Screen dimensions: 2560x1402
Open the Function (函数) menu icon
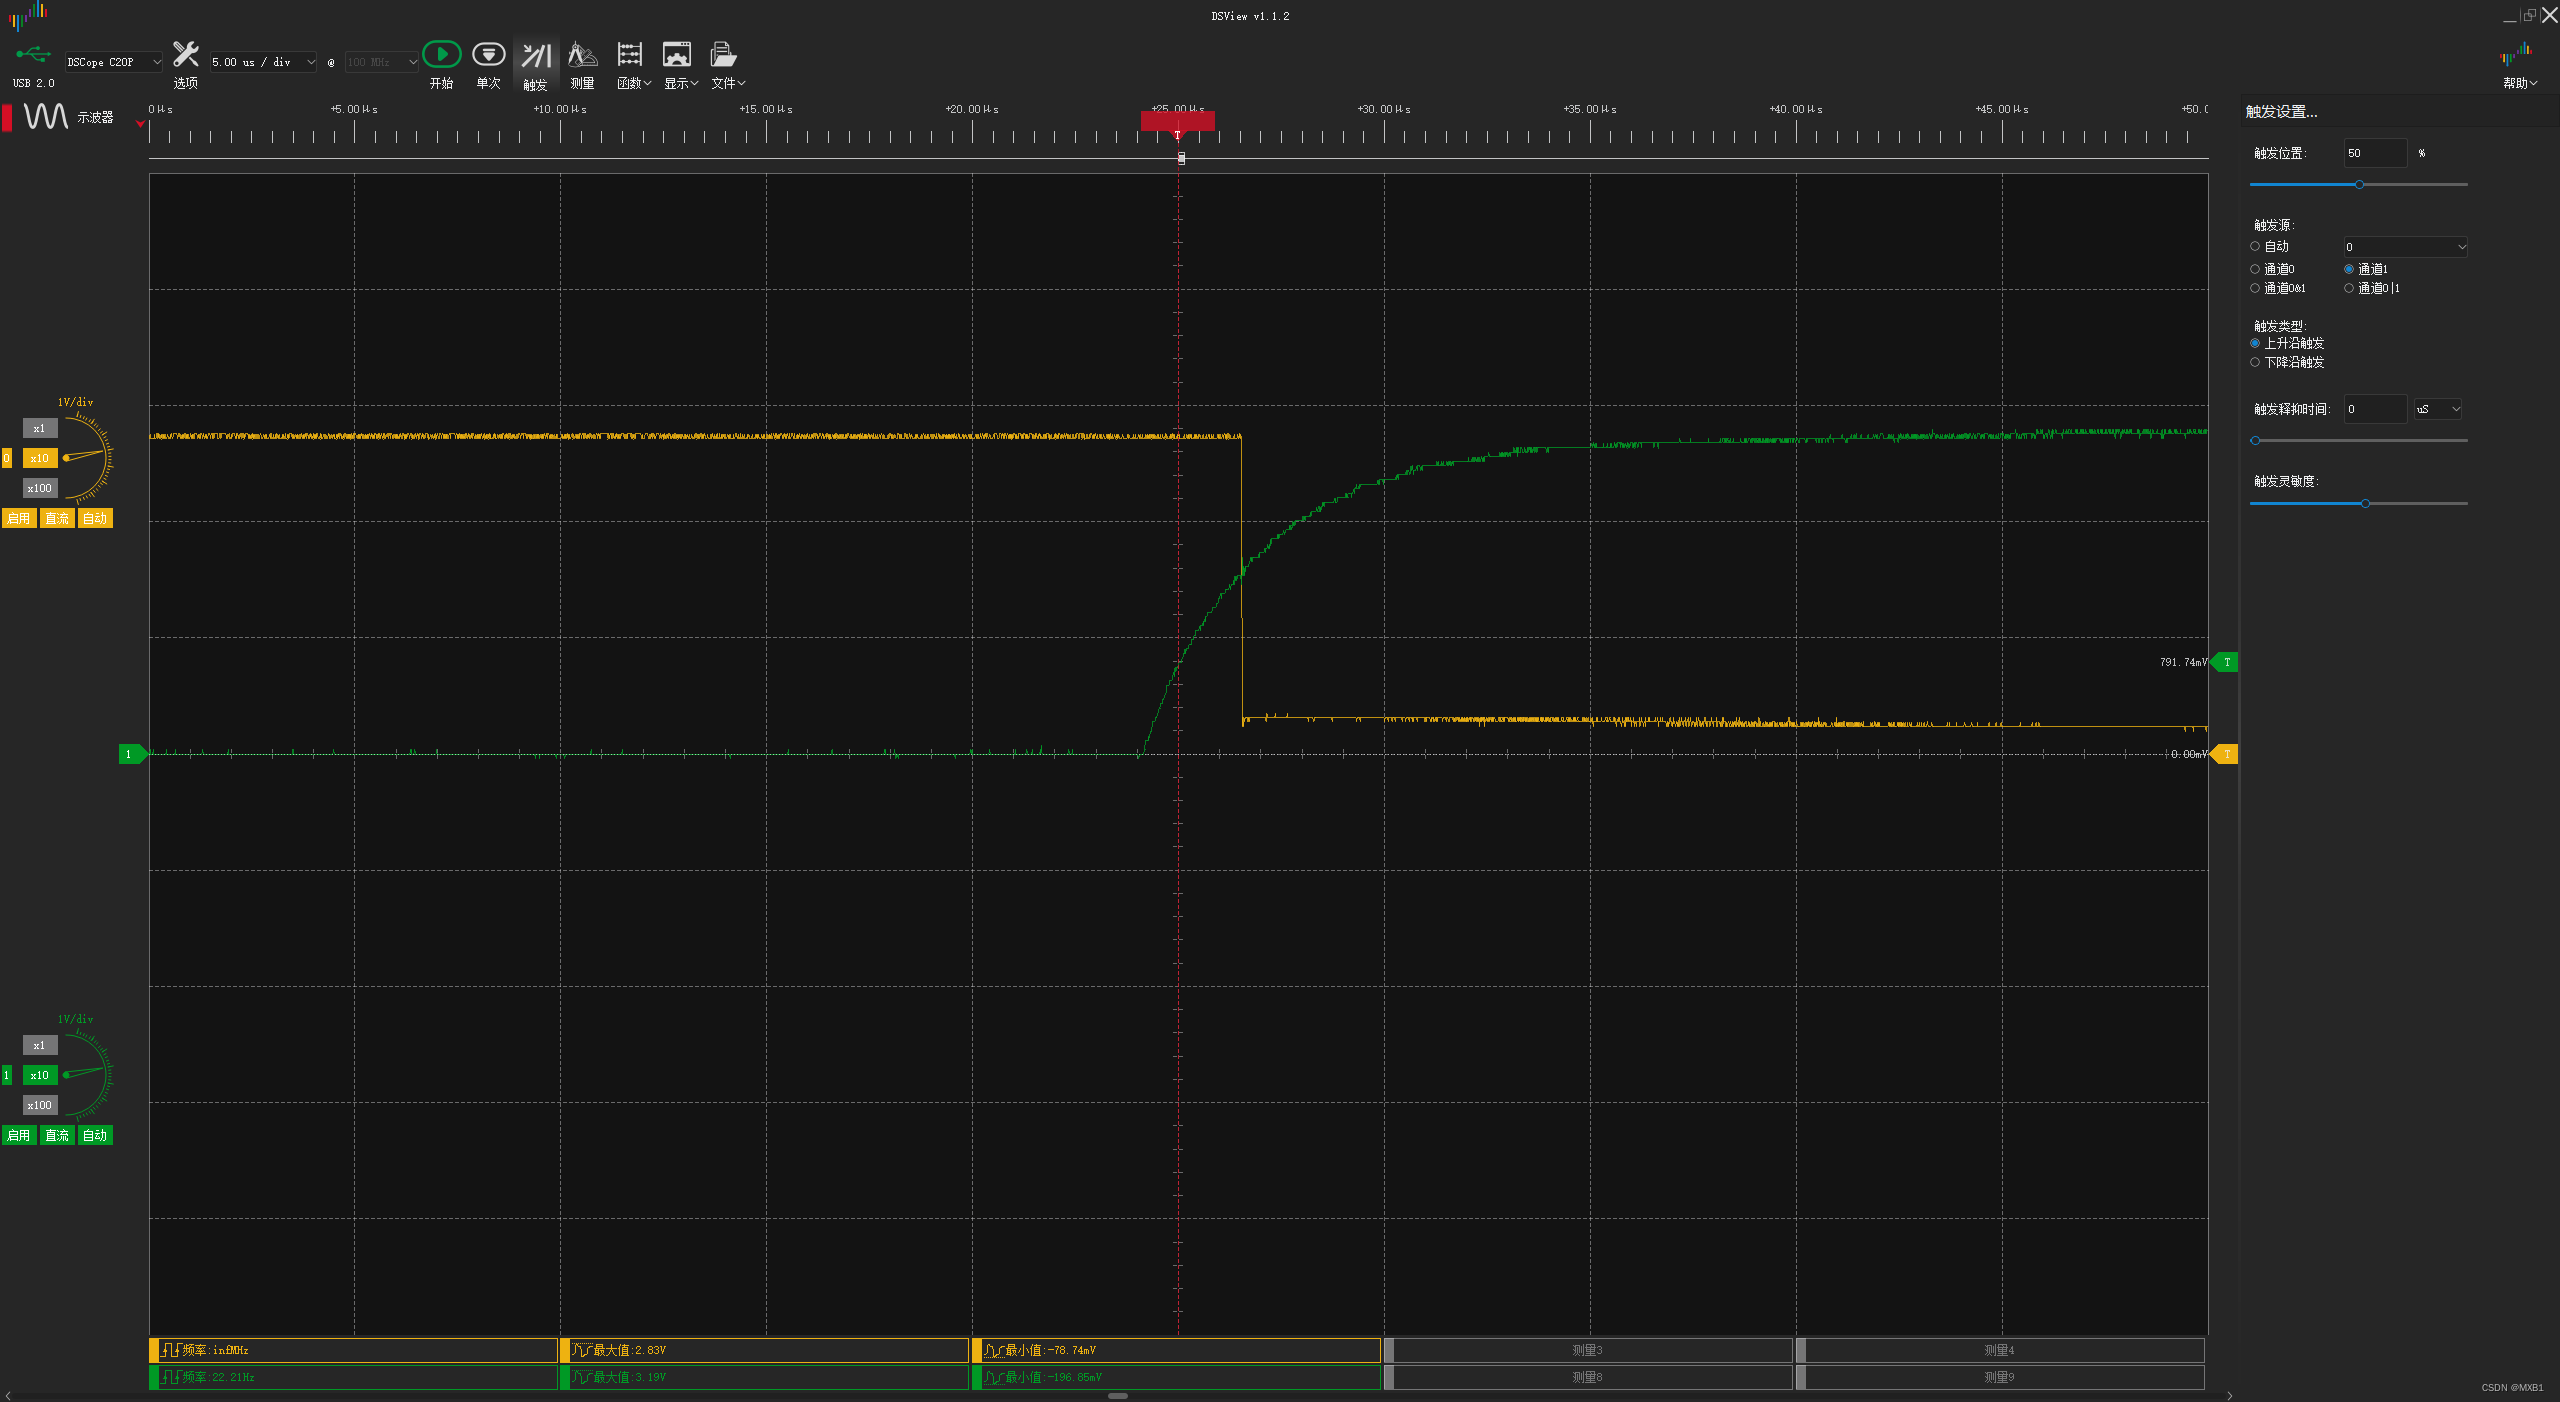(630, 55)
